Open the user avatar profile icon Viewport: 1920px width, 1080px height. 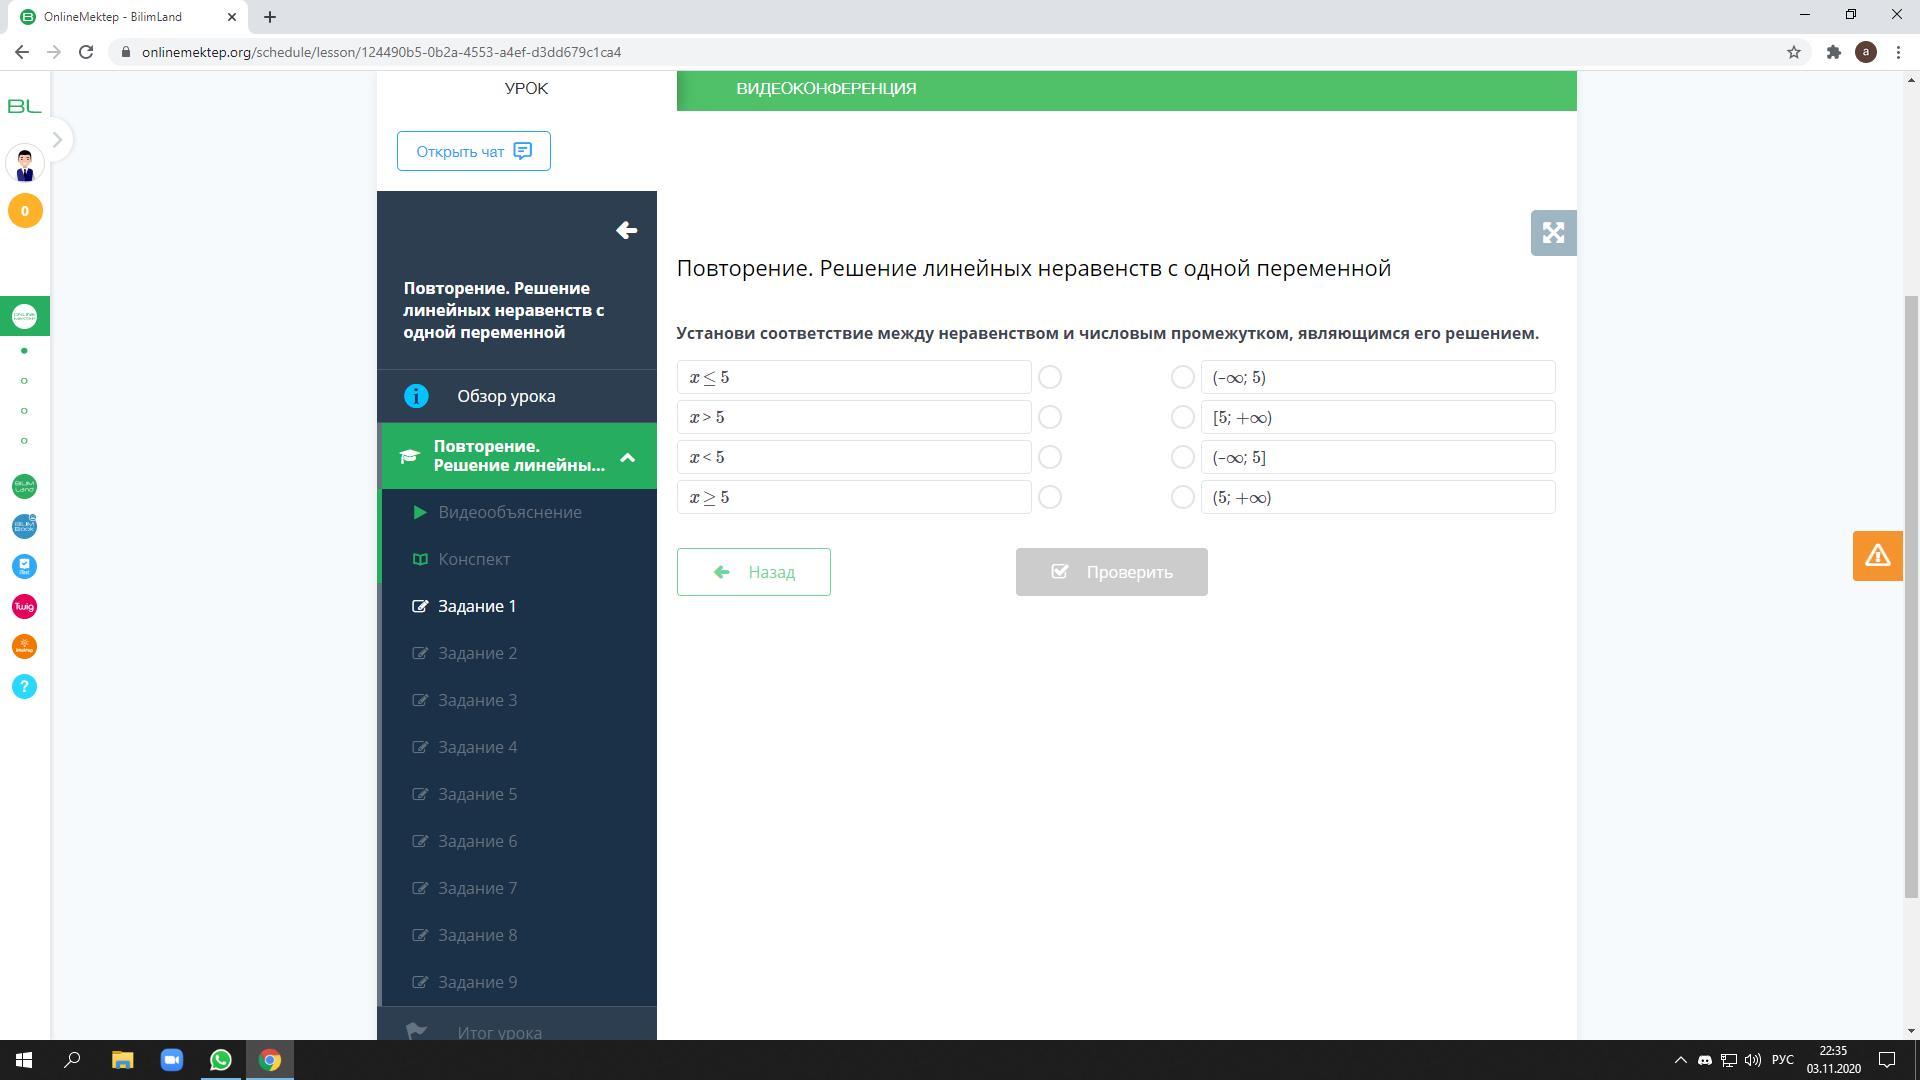pyautogui.click(x=24, y=164)
